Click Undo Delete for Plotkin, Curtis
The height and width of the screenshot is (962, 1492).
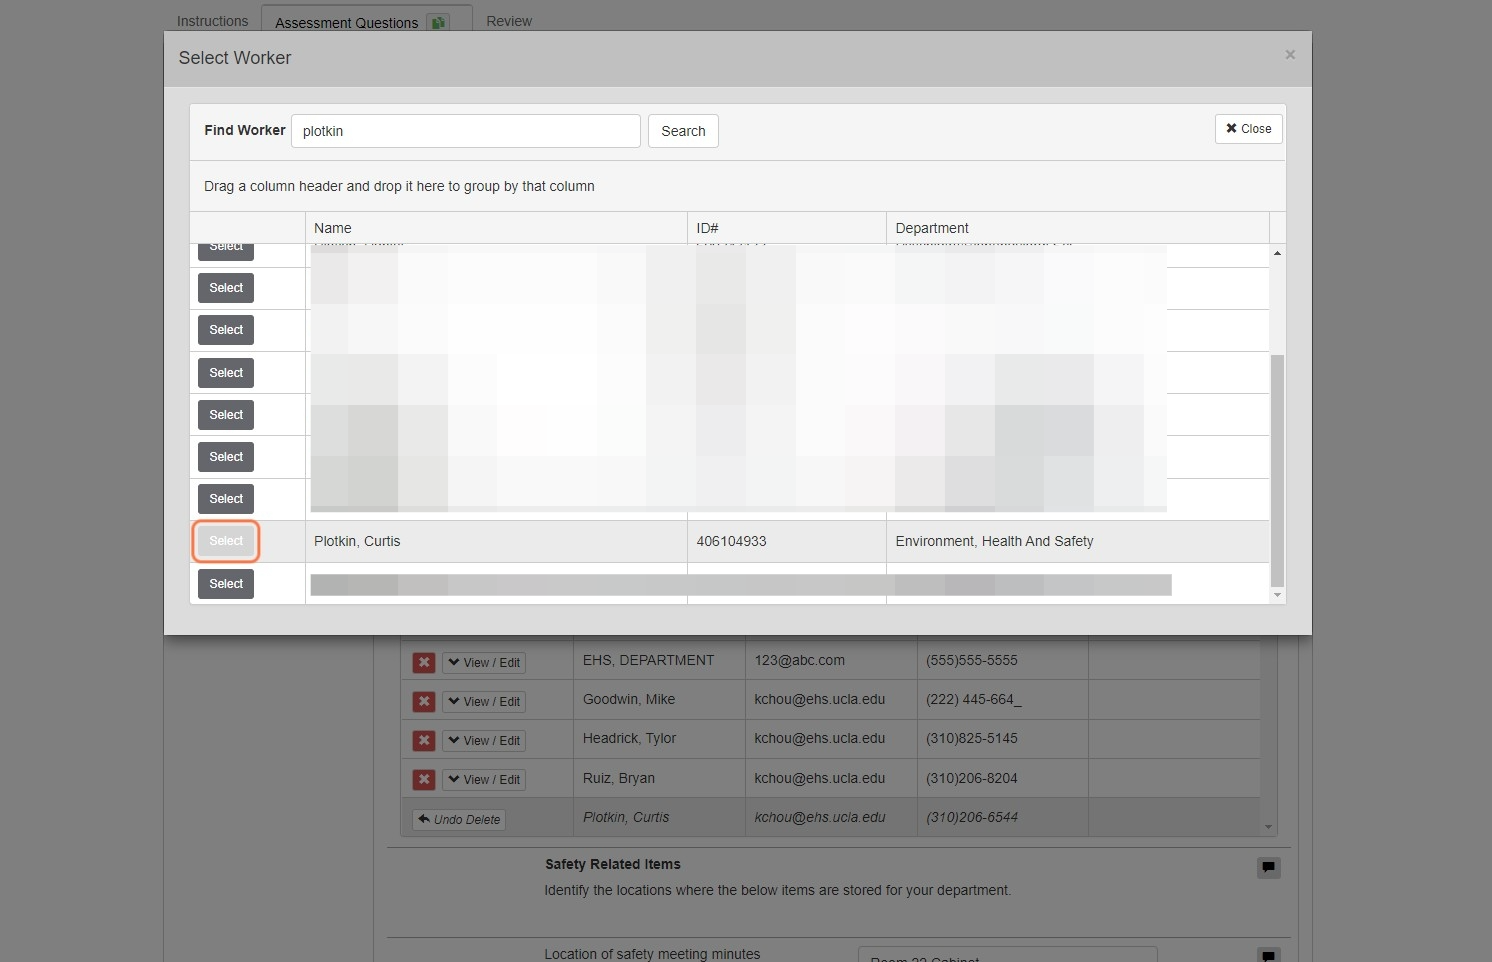[459, 819]
